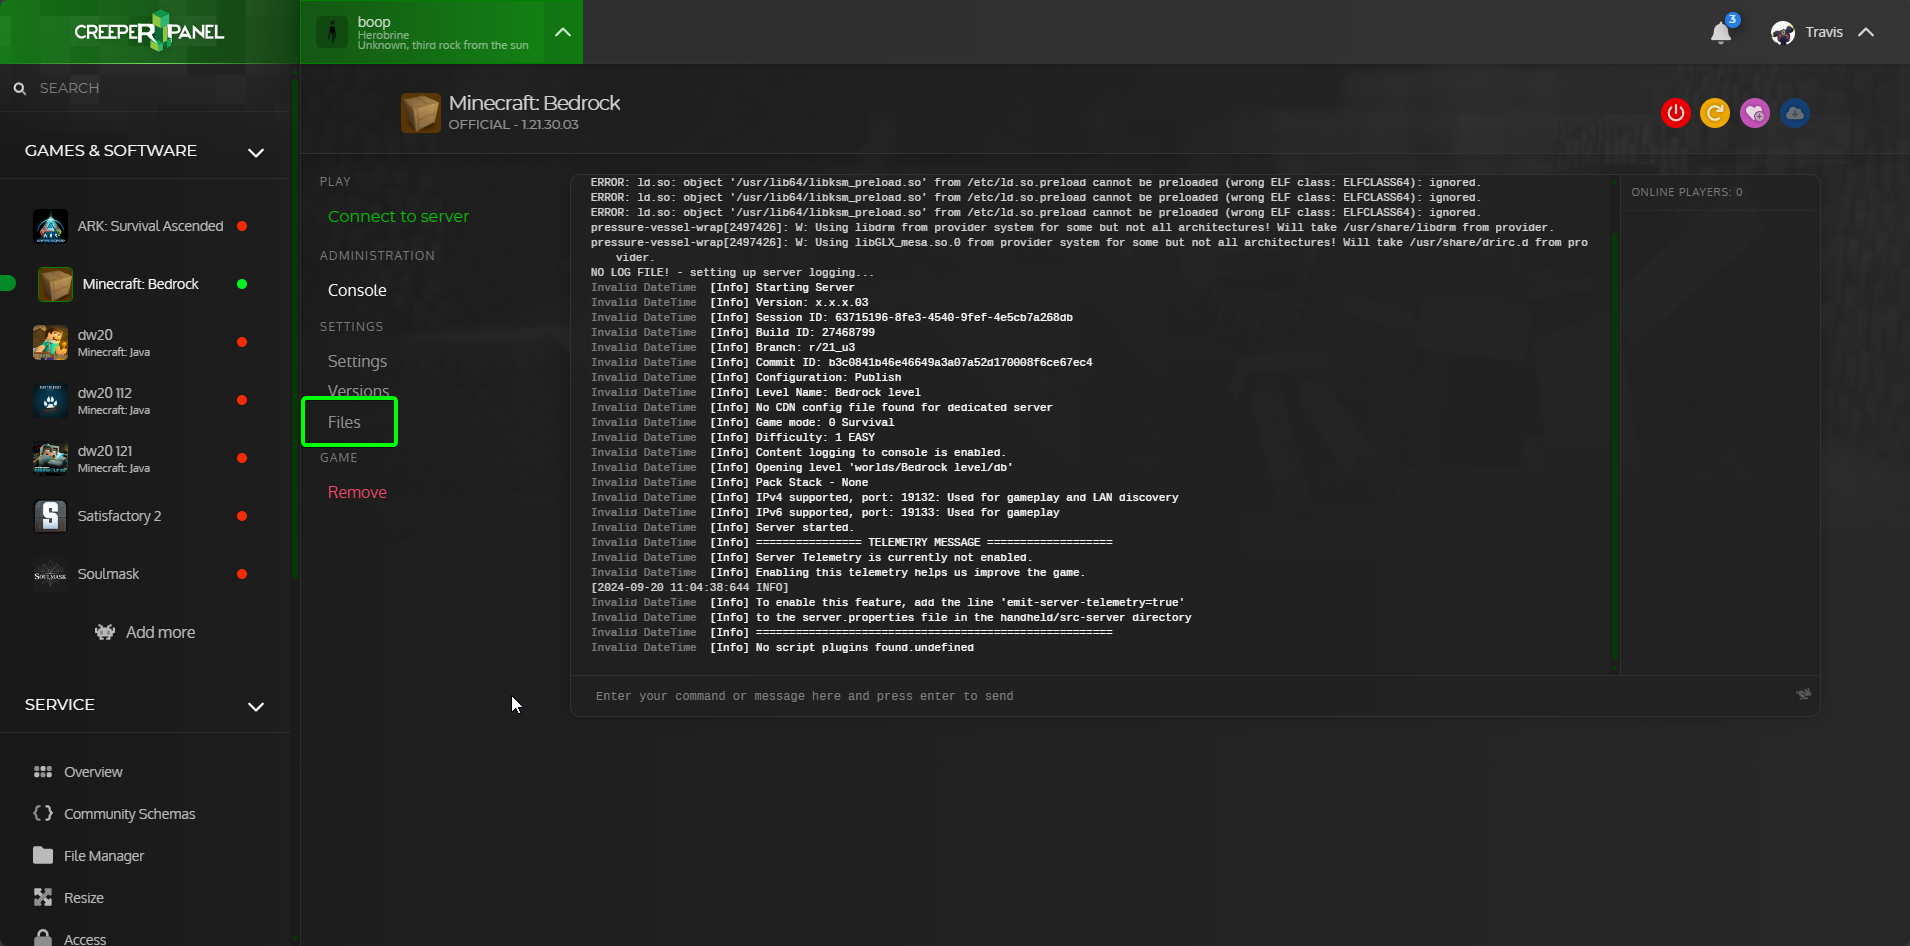This screenshot has width=1910, height=946.
Task: Click the Minecraft: Bedrock title text
Action: (x=534, y=103)
